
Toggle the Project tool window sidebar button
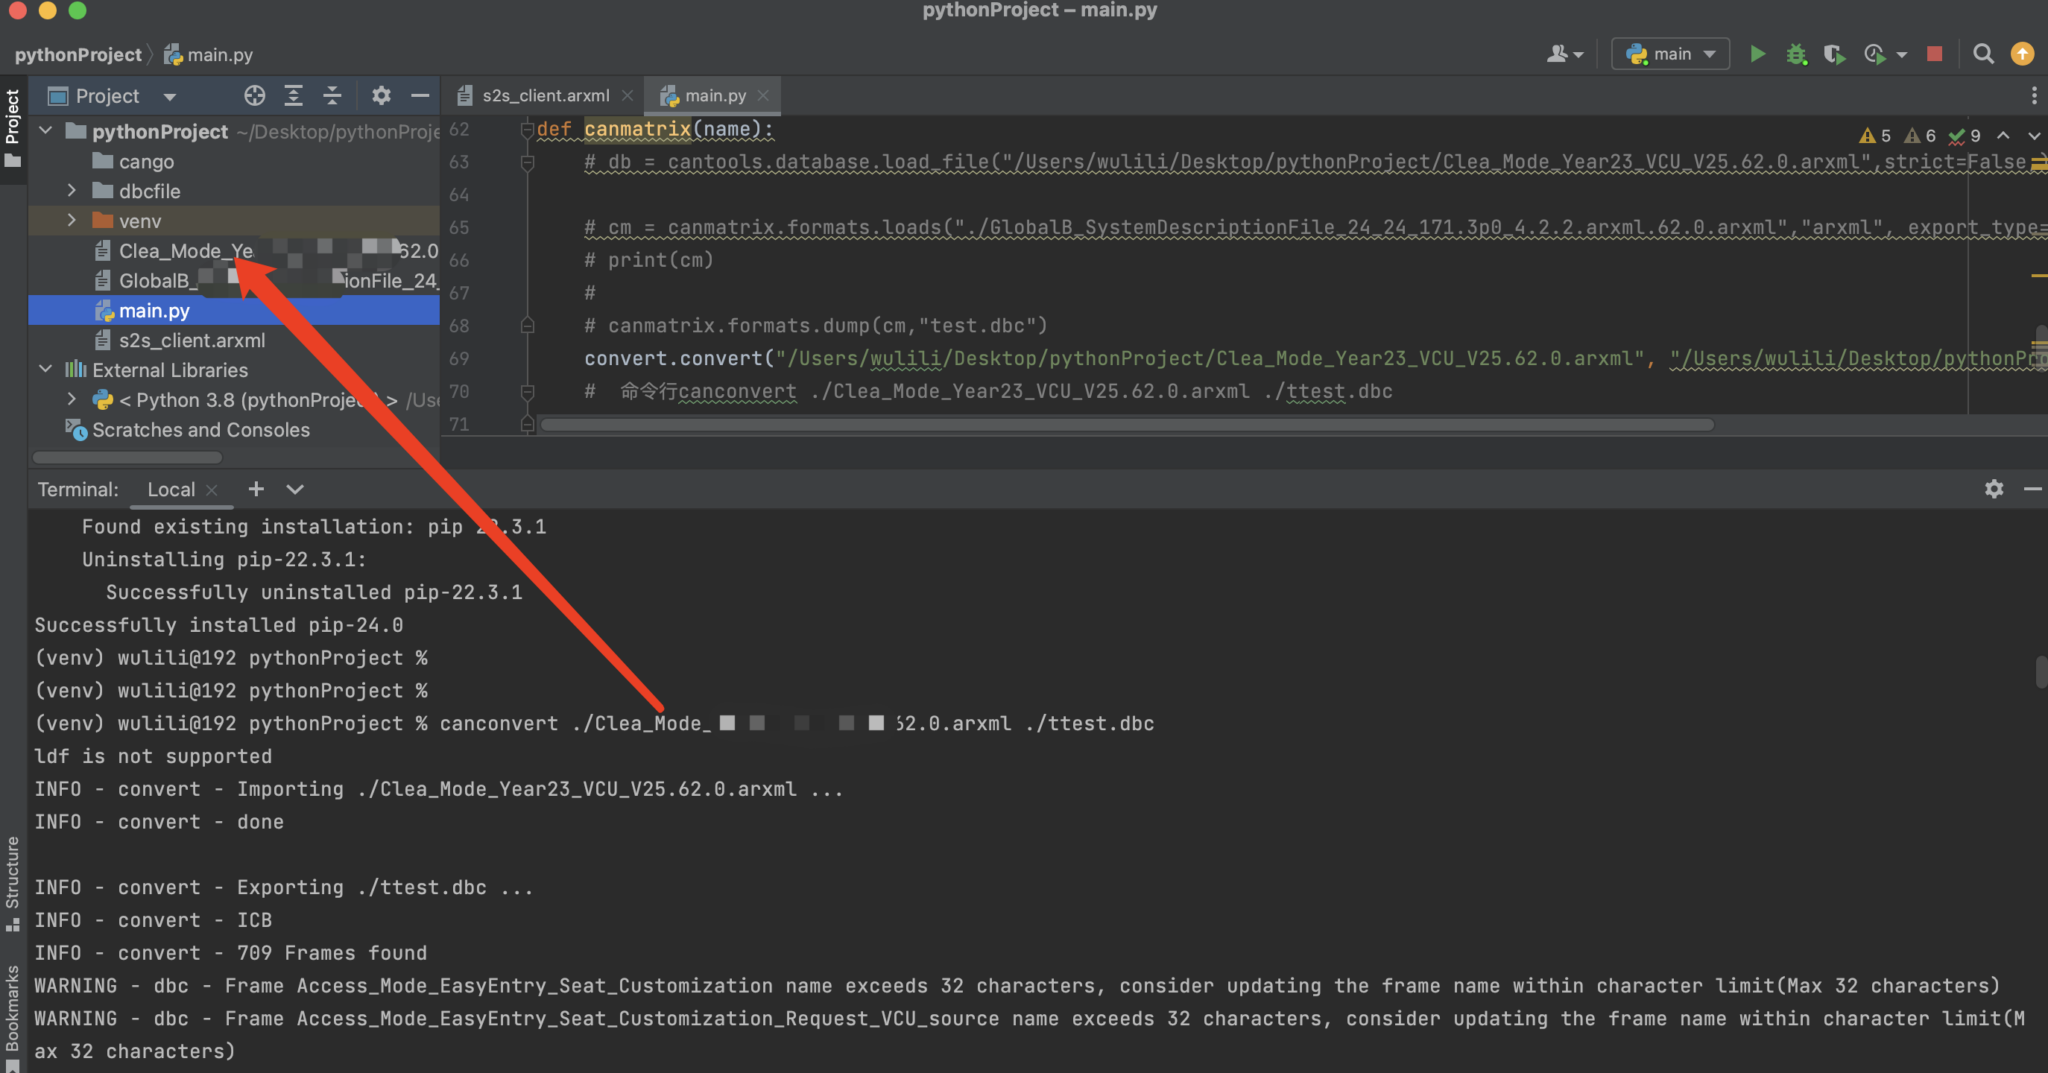(13, 126)
